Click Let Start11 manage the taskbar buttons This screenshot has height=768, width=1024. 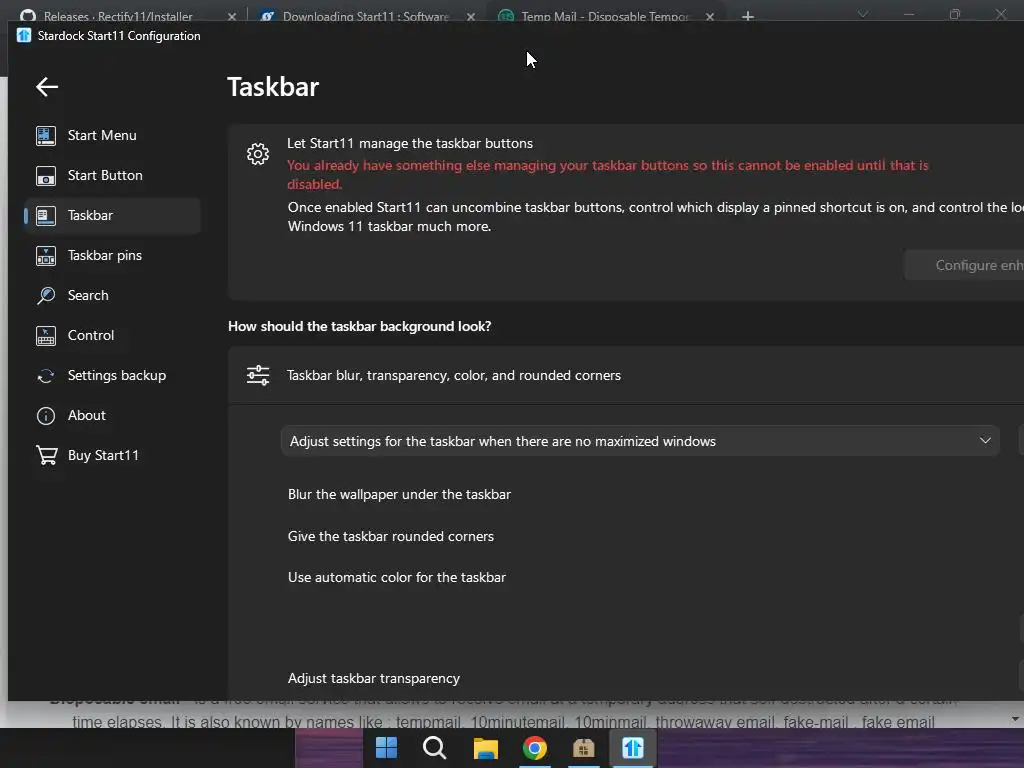click(409, 143)
